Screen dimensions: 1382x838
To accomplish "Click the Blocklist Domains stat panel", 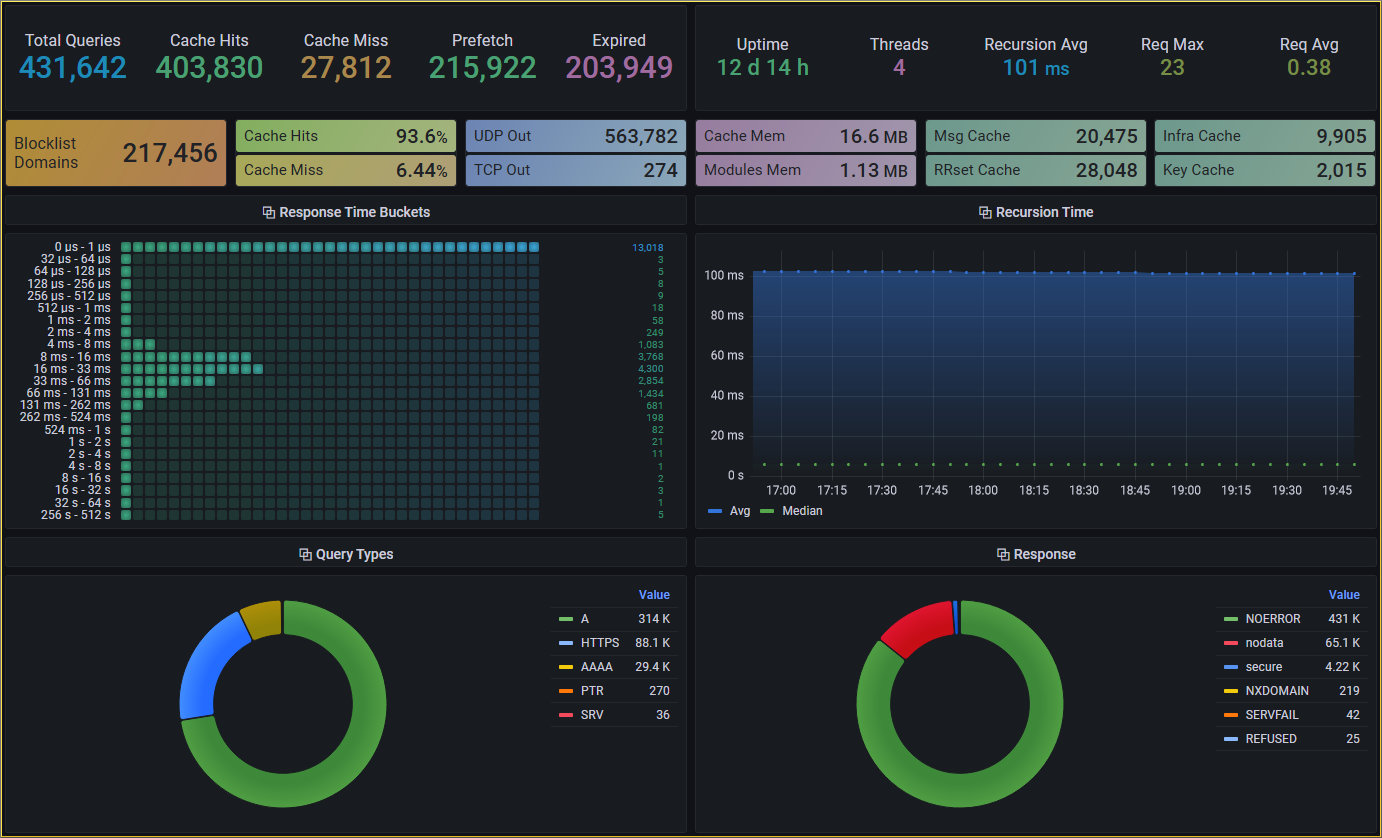I will (116, 153).
